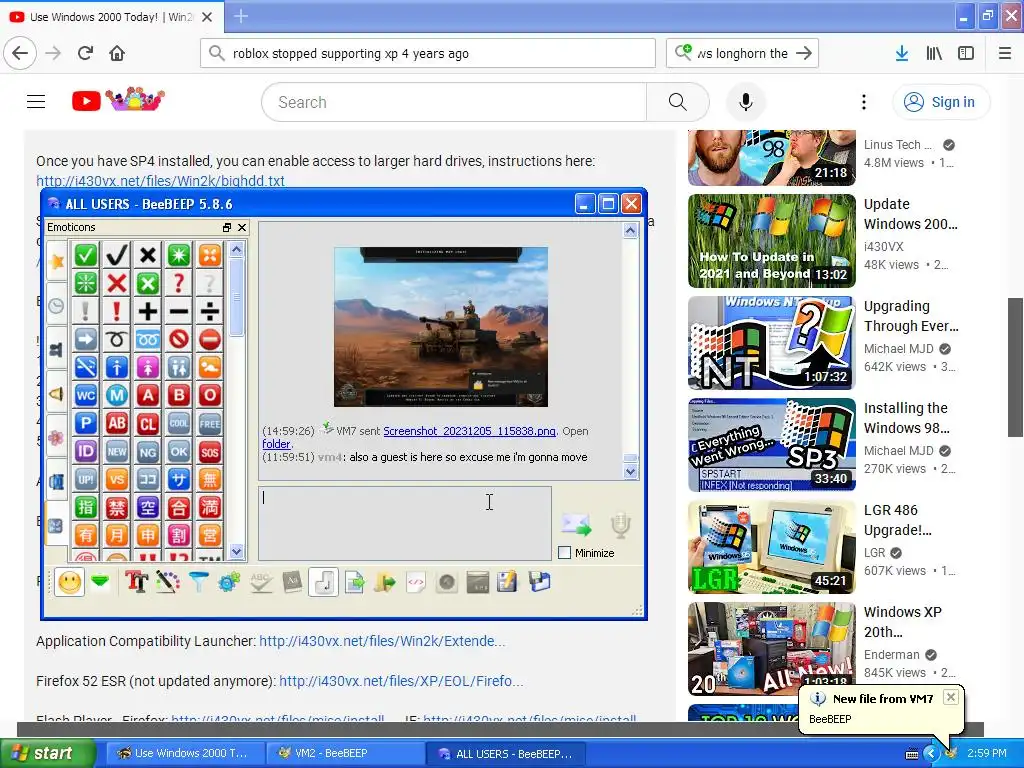The height and width of the screenshot is (768, 1024).
Task: Click the microphone voice message icon in BeeBEEP
Action: 620,525
